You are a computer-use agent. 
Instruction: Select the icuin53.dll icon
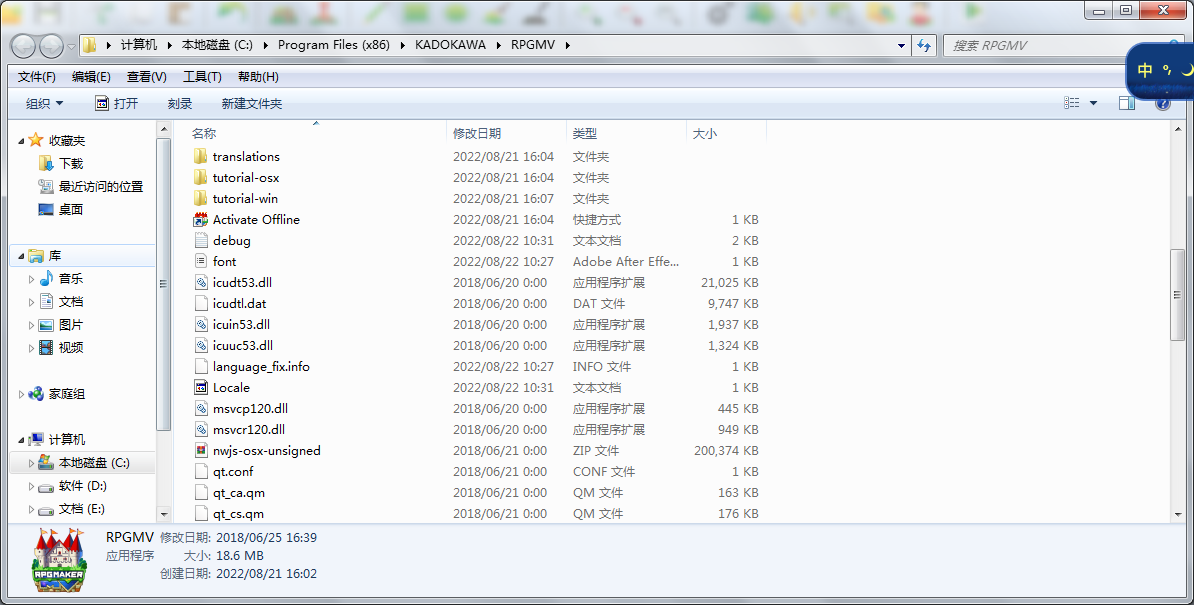click(200, 324)
